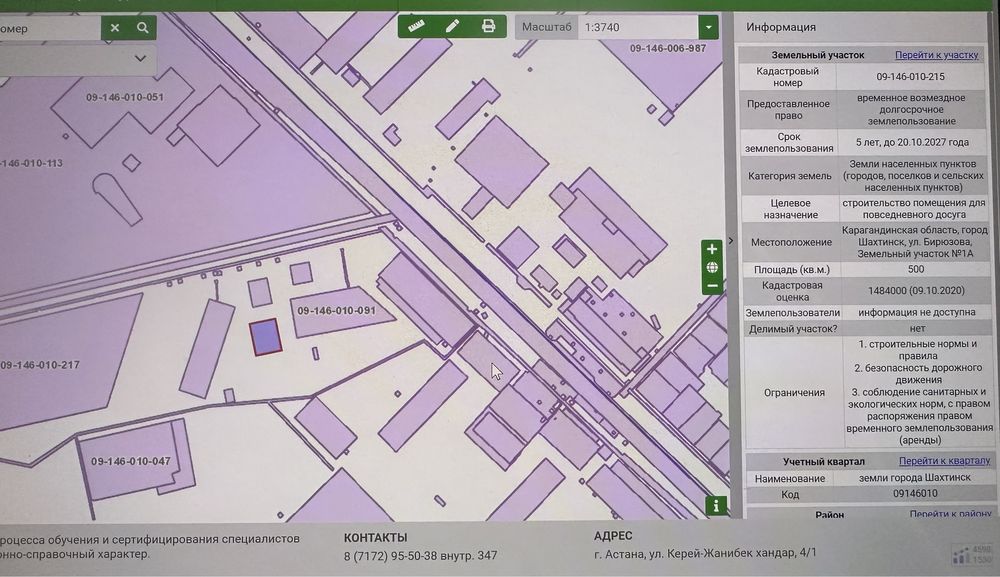Image resolution: width=1000 pixels, height=577 pixels.
Task: Print the map using printer icon
Action: click(488, 26)
